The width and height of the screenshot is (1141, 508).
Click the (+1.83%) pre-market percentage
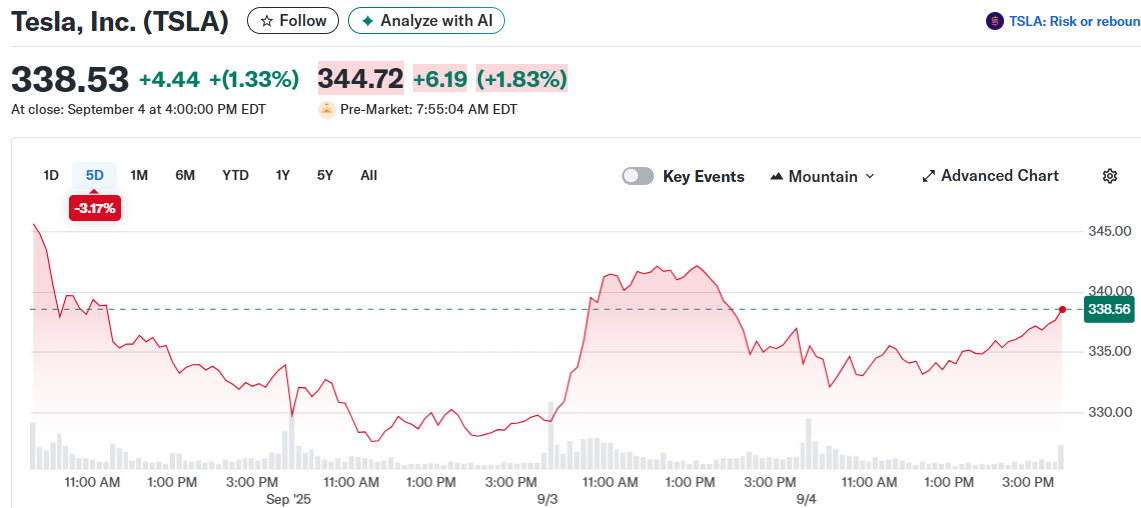(522, 79)
